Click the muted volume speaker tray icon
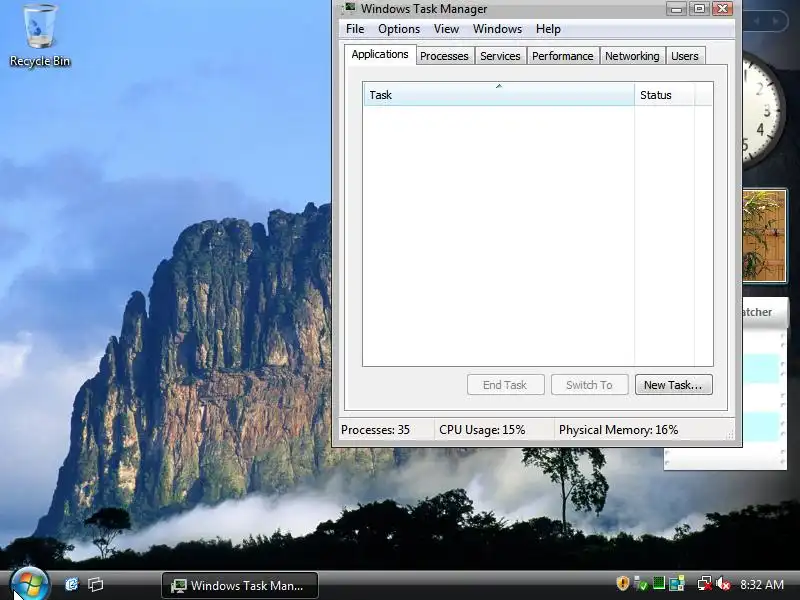 pos(723,583)
